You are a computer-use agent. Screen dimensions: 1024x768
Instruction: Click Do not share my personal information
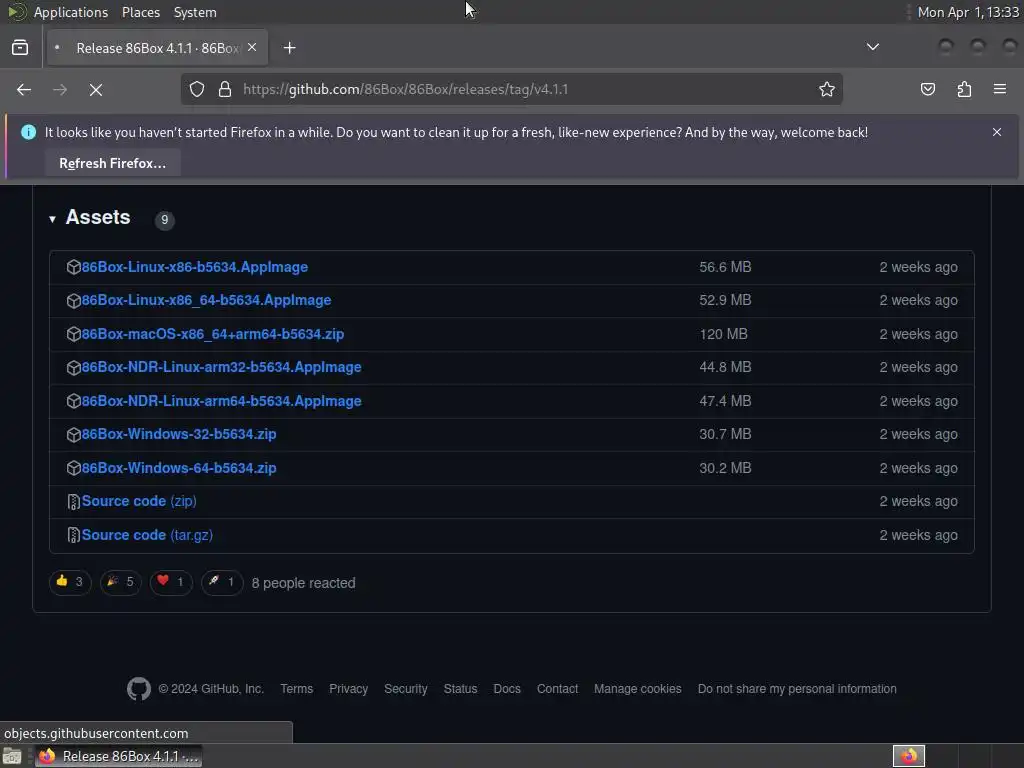[x=797, y=689]
